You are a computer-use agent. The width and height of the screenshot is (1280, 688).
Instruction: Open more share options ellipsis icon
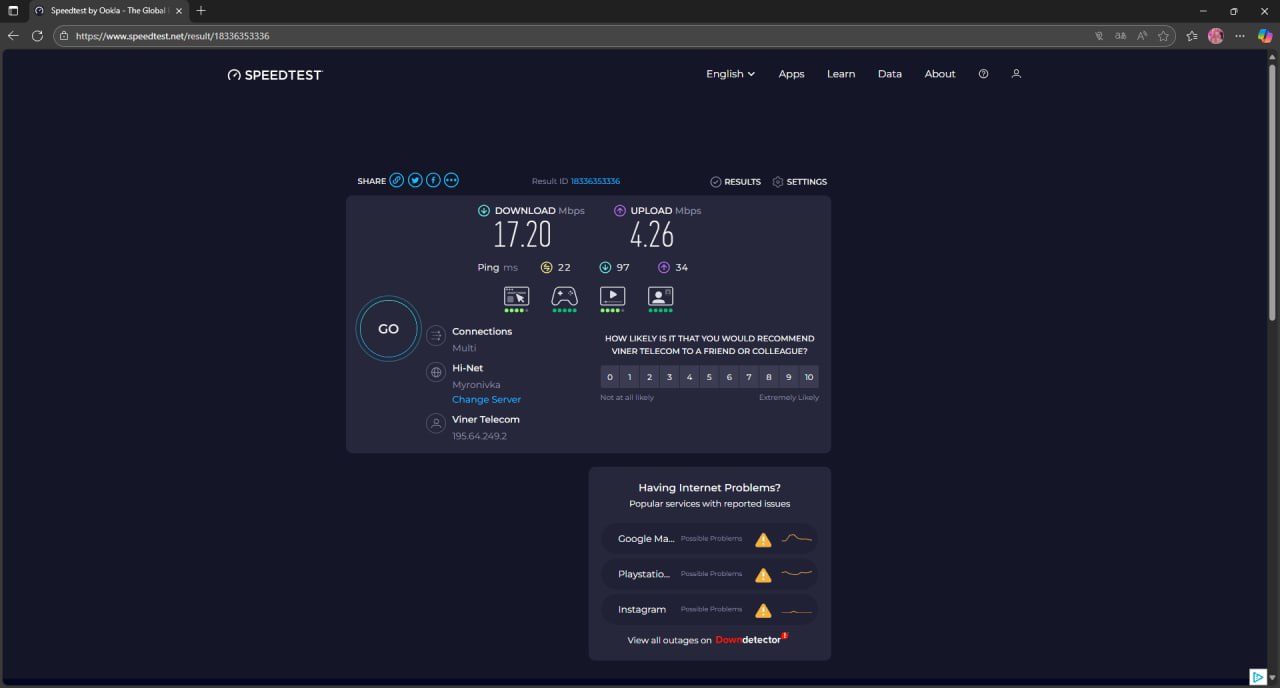(x=451, y=180)
